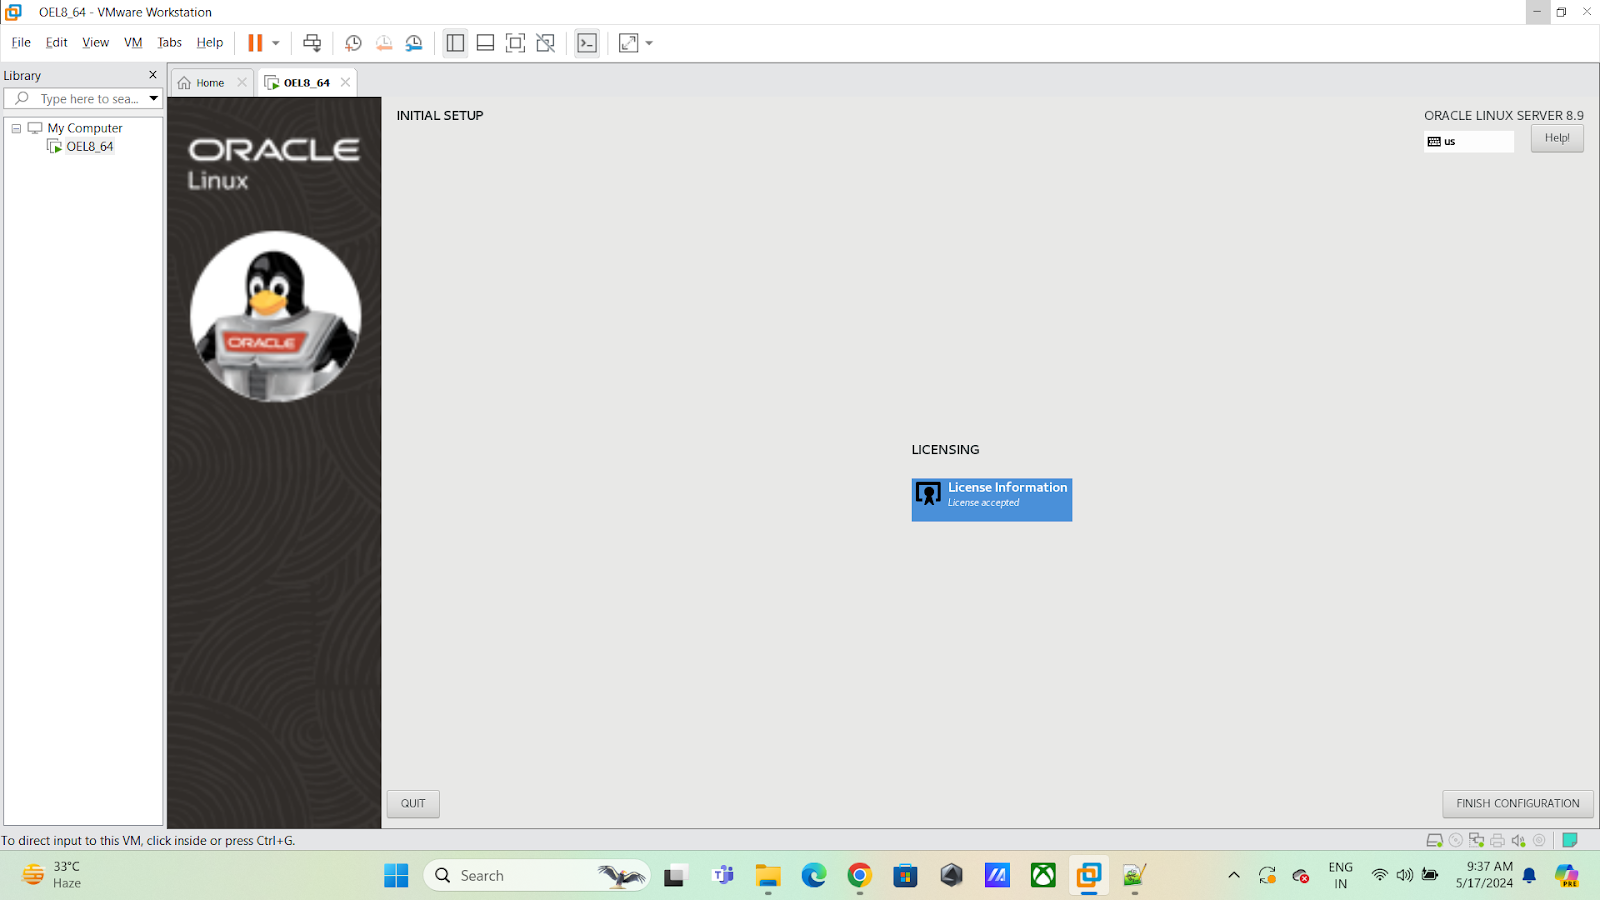This screenshot has height=900, width=1600.
Task: Revert VM to previous snapshot
Action: pos(384,43)
